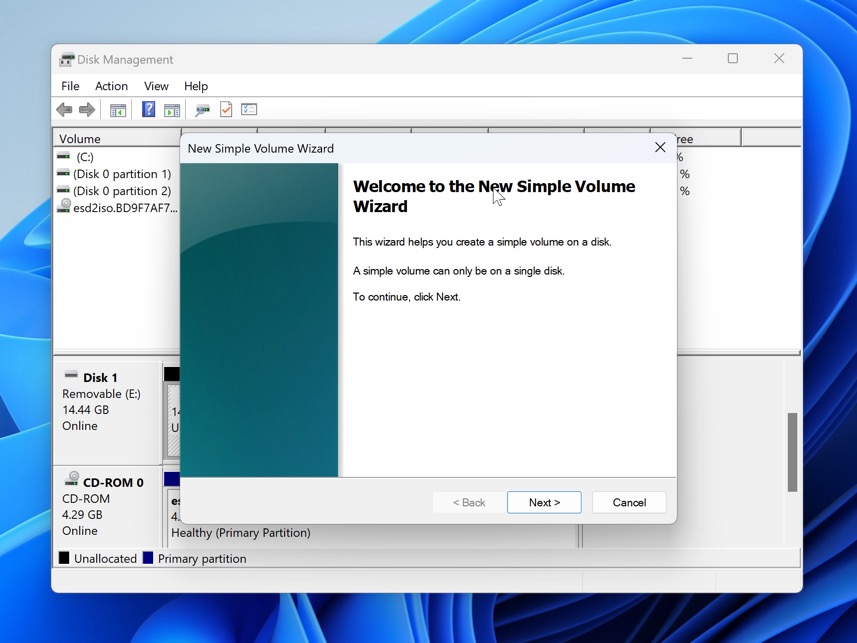Select '(Disk 0 partition 1)' volume row

click(122, 174)
